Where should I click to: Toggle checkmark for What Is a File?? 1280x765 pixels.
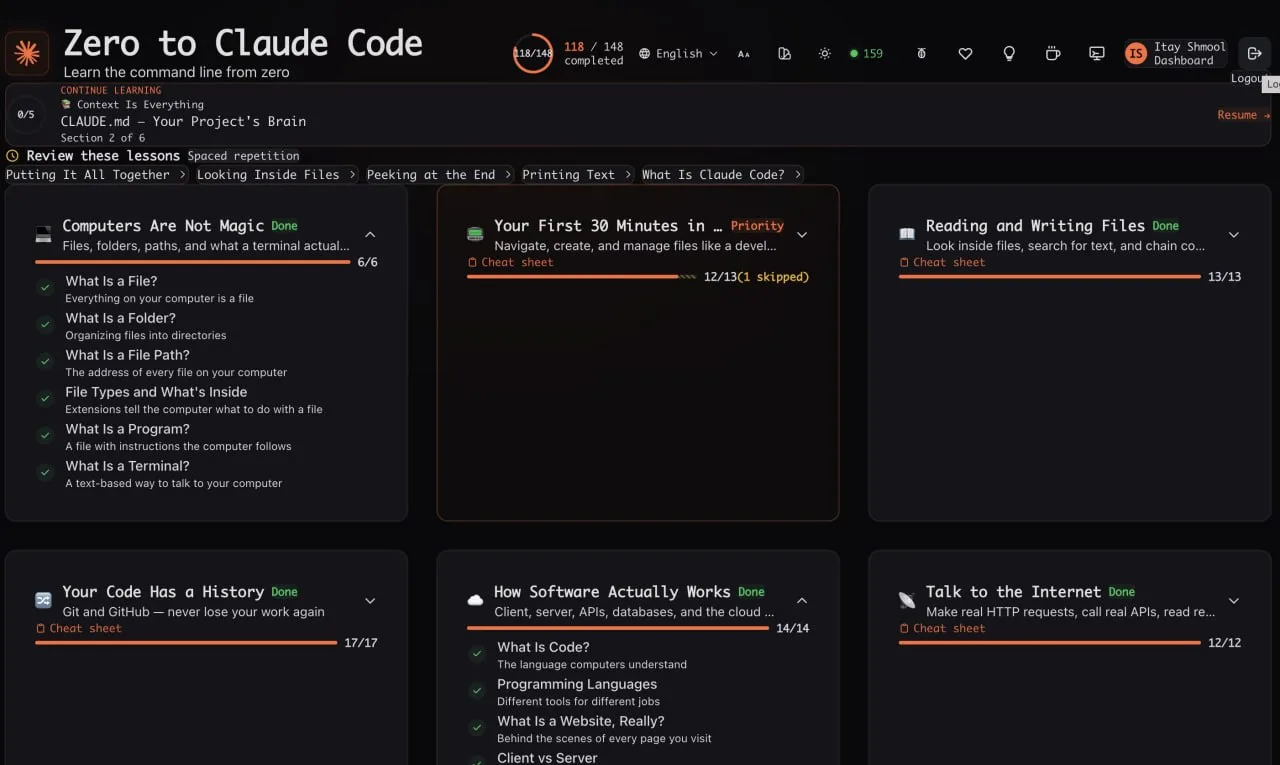[x=45, y=288]
